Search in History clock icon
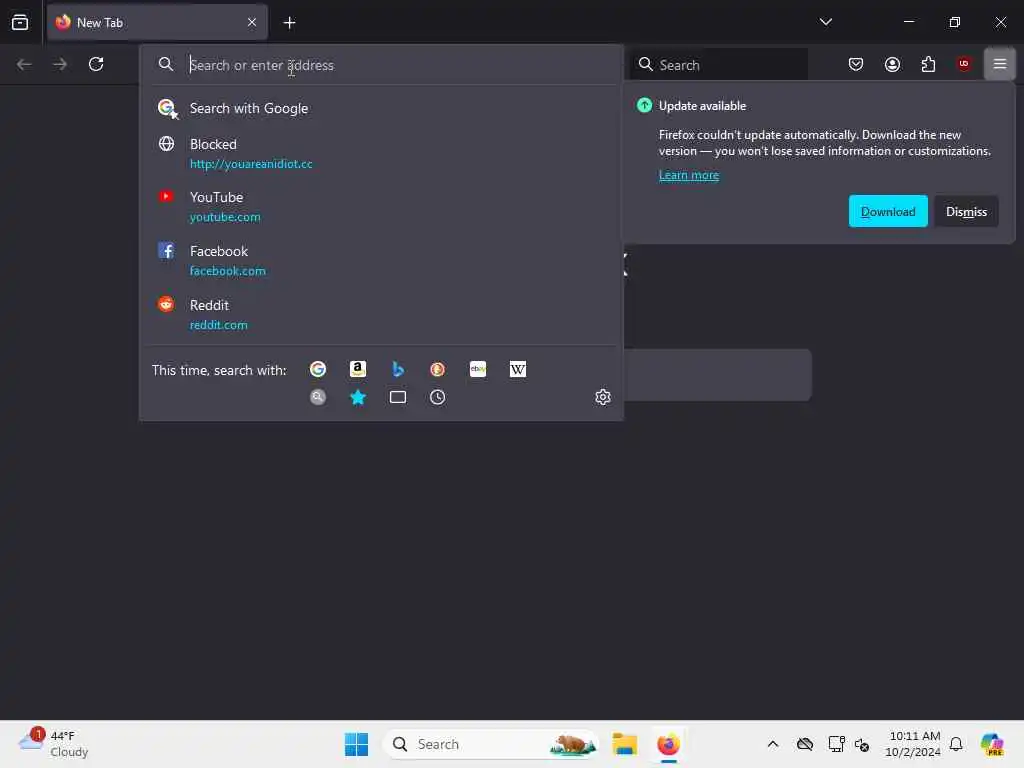The width and height of the screenshot is (1024, 768). (438, 397)
